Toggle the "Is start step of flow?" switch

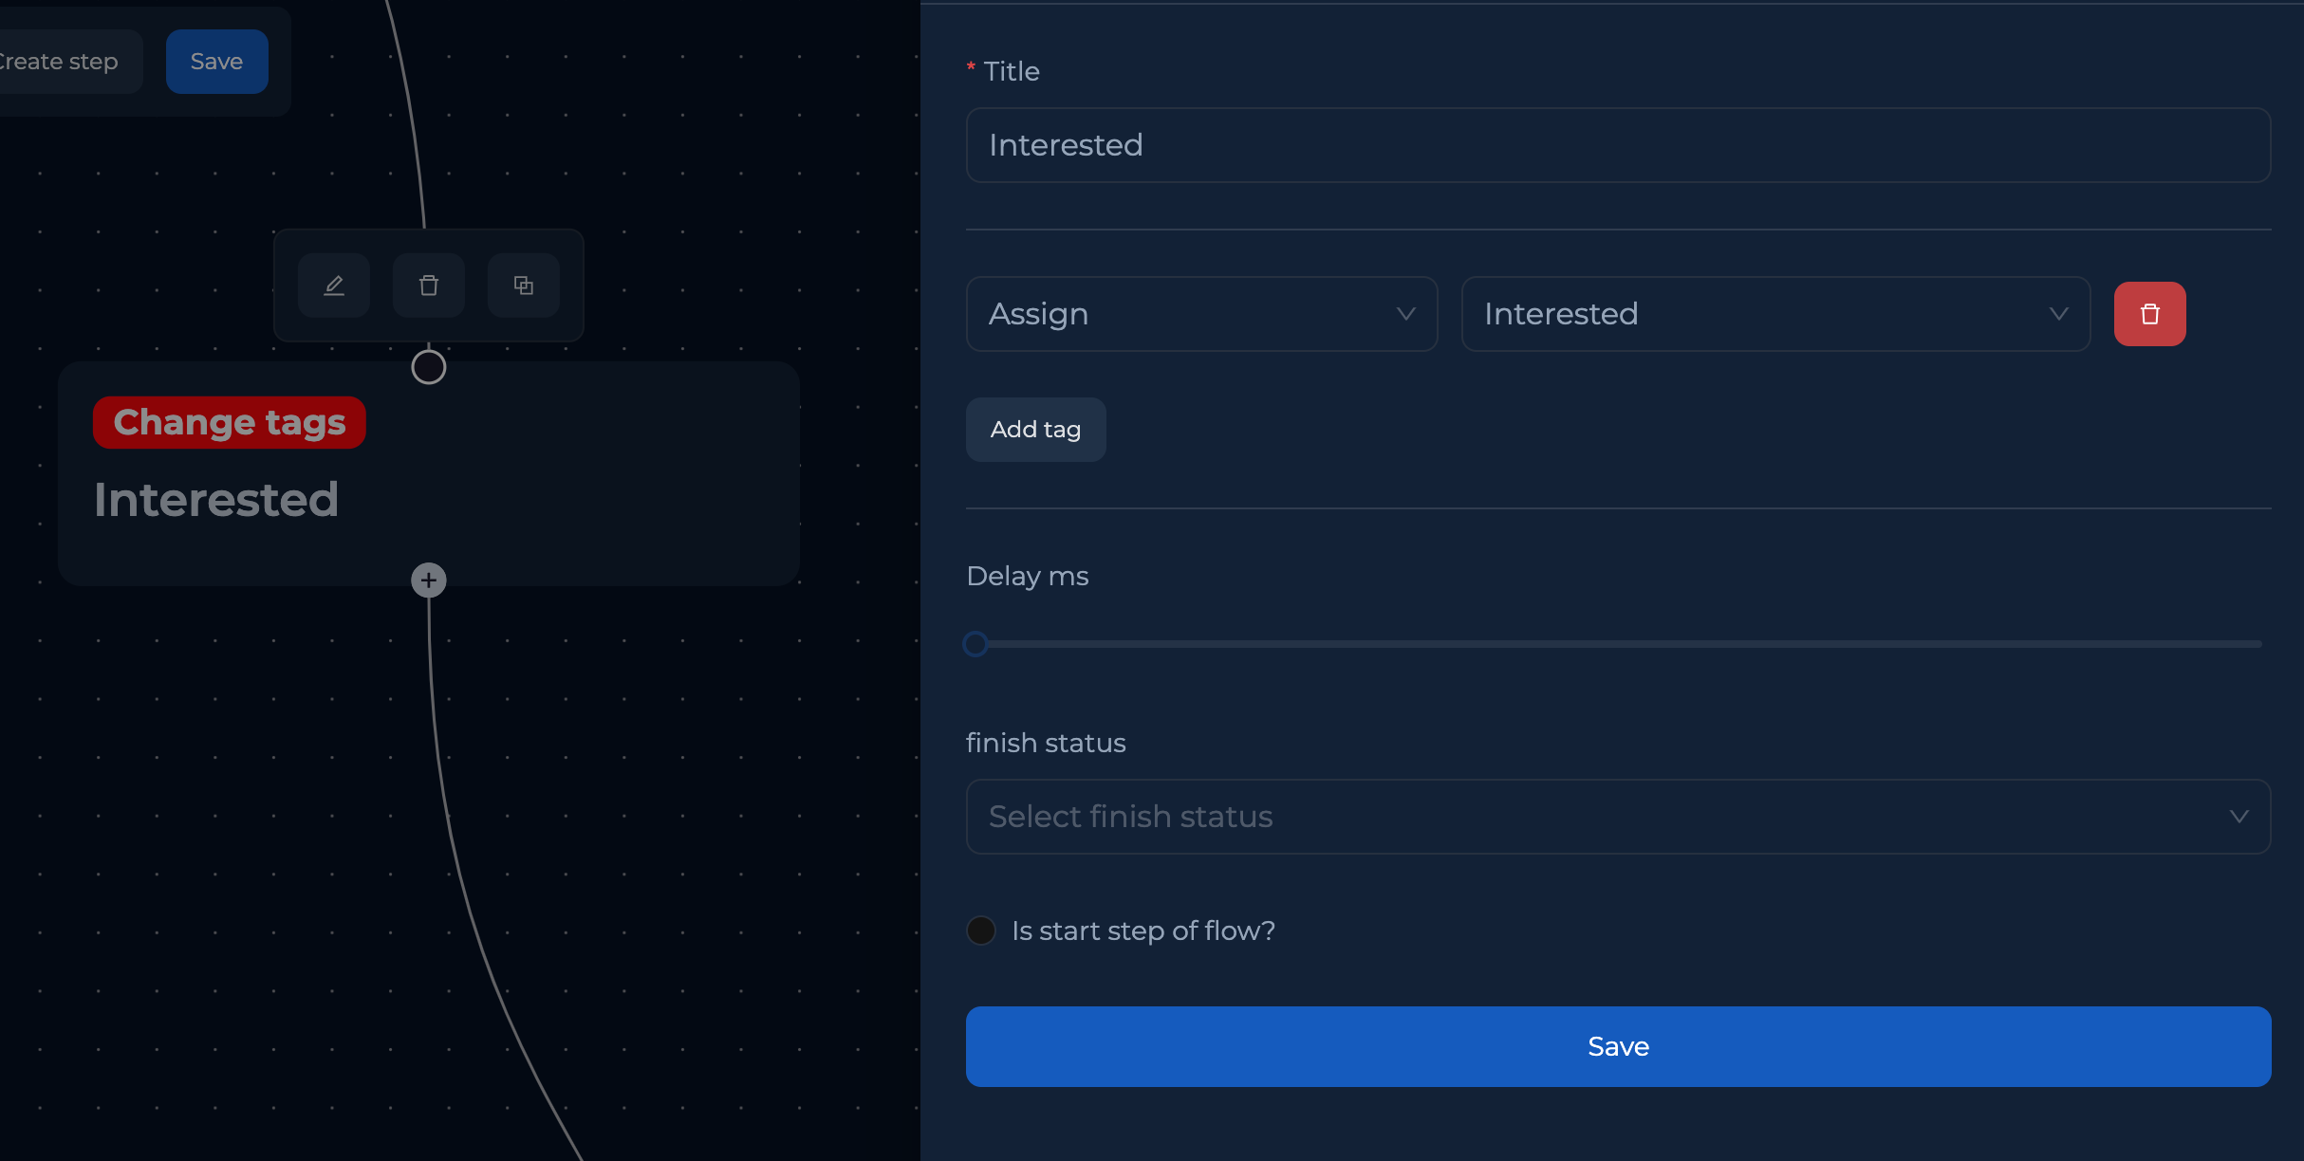coord(981,930)
